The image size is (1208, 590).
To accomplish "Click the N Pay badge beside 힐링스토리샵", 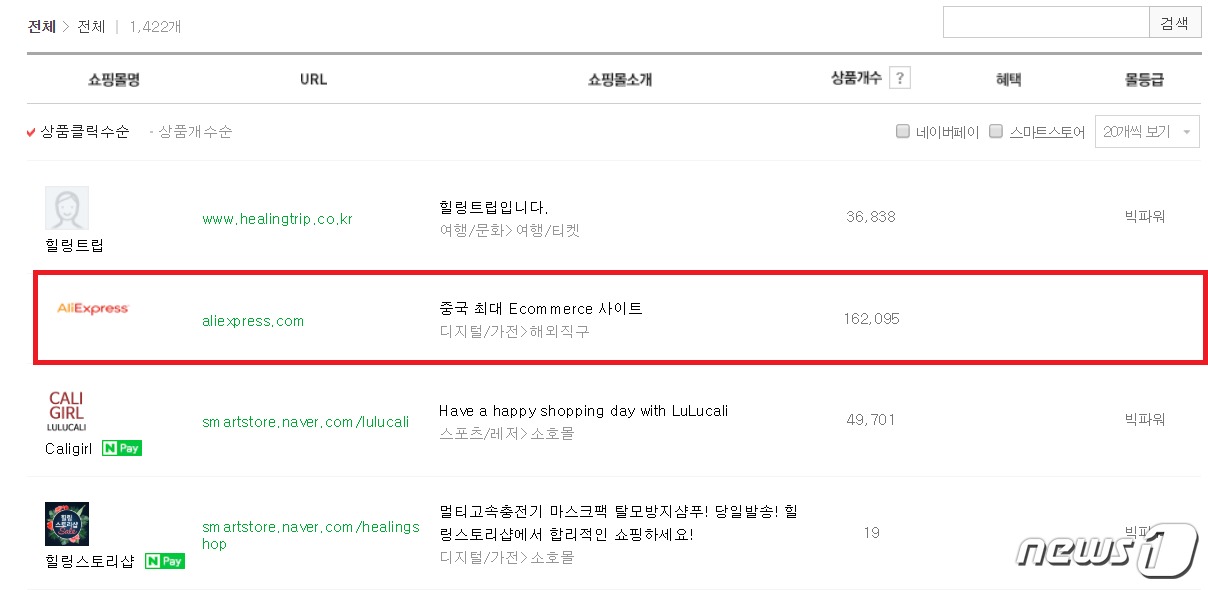I will coord(163,561).
